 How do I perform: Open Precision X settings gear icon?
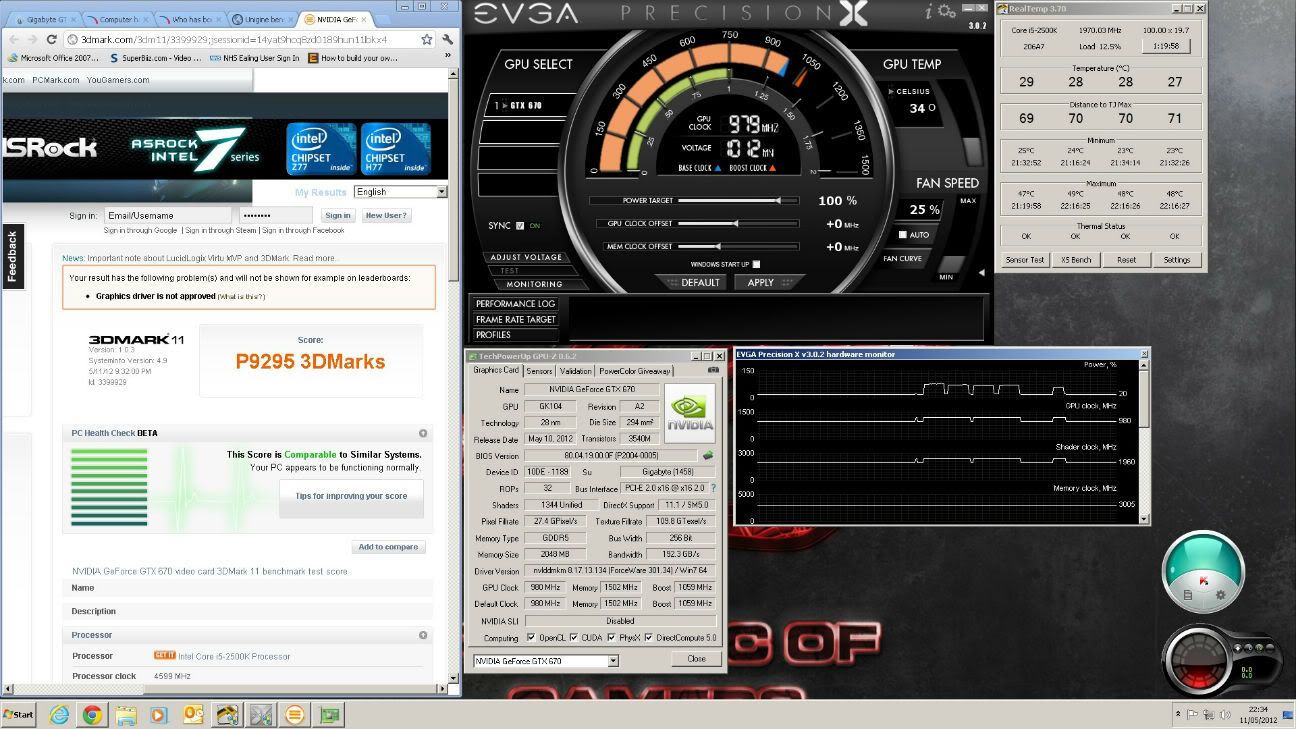pyautogui.click(x=945, y=13)
